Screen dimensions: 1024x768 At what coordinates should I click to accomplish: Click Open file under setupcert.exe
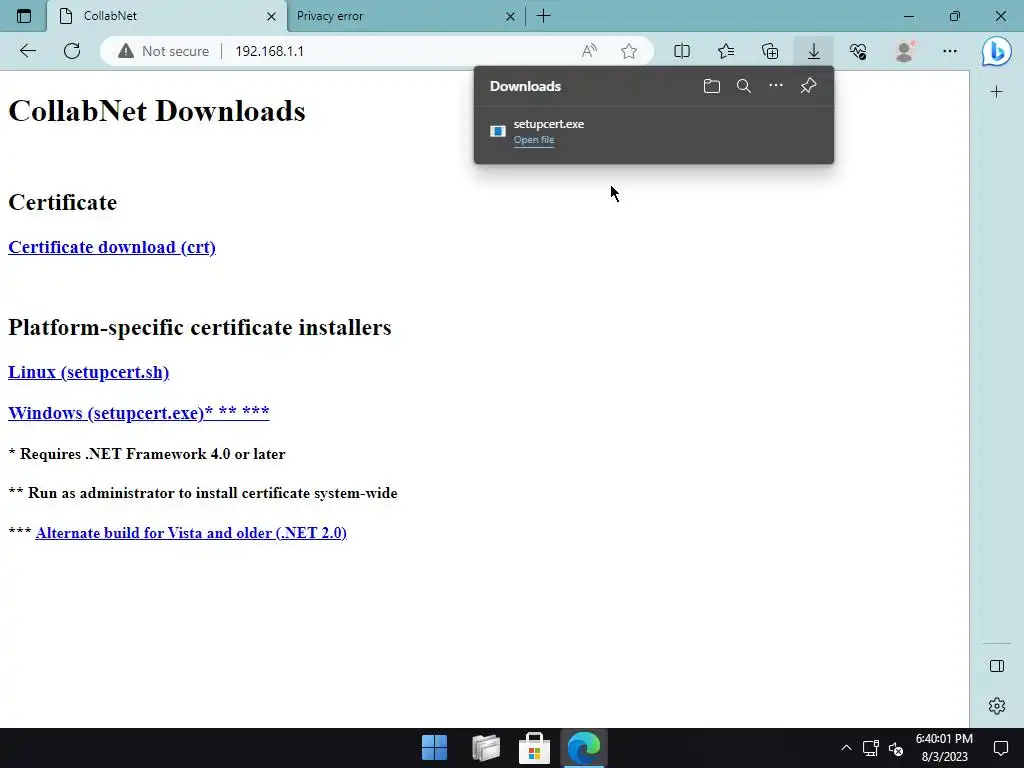click(534, 140)
